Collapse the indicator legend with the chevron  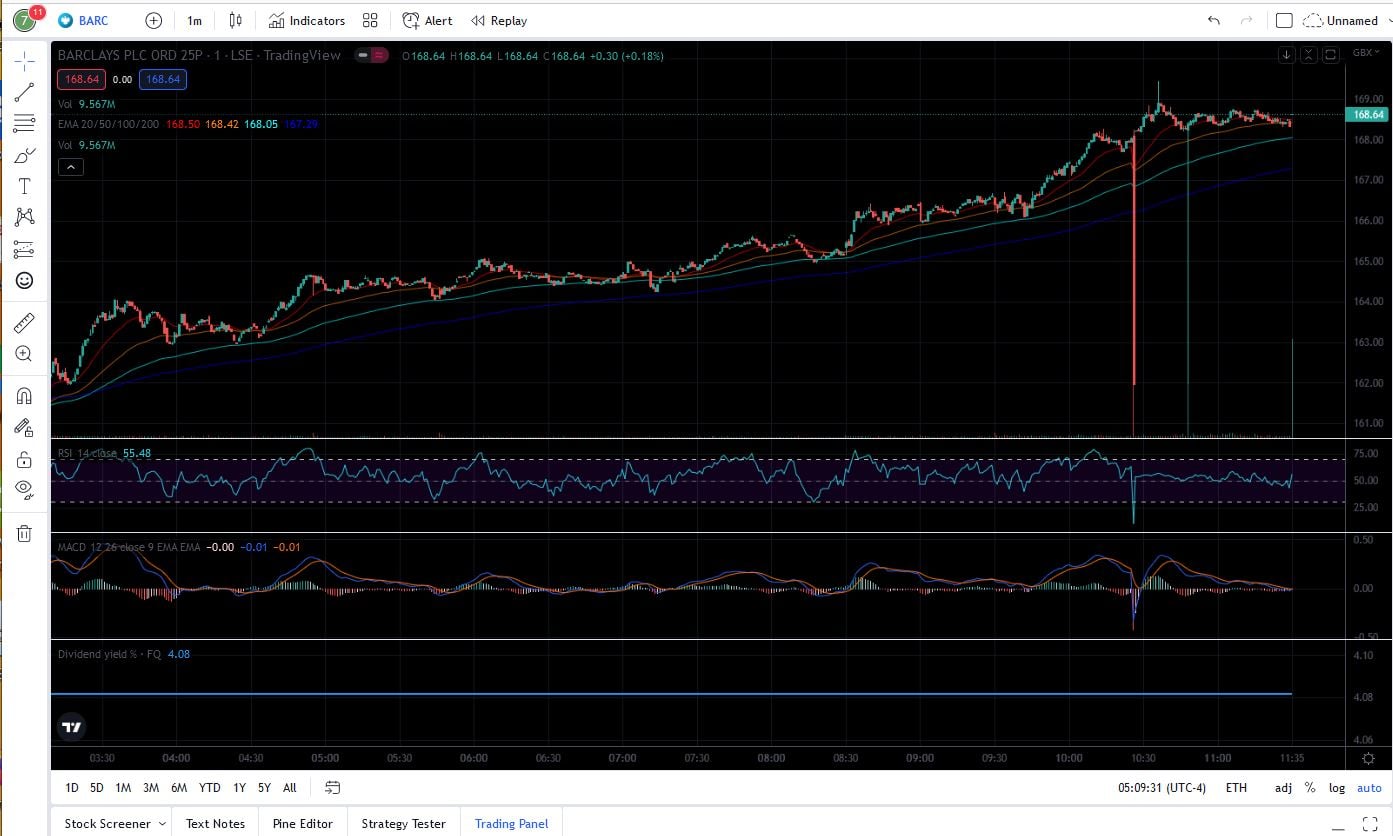(x=70, y=167)
